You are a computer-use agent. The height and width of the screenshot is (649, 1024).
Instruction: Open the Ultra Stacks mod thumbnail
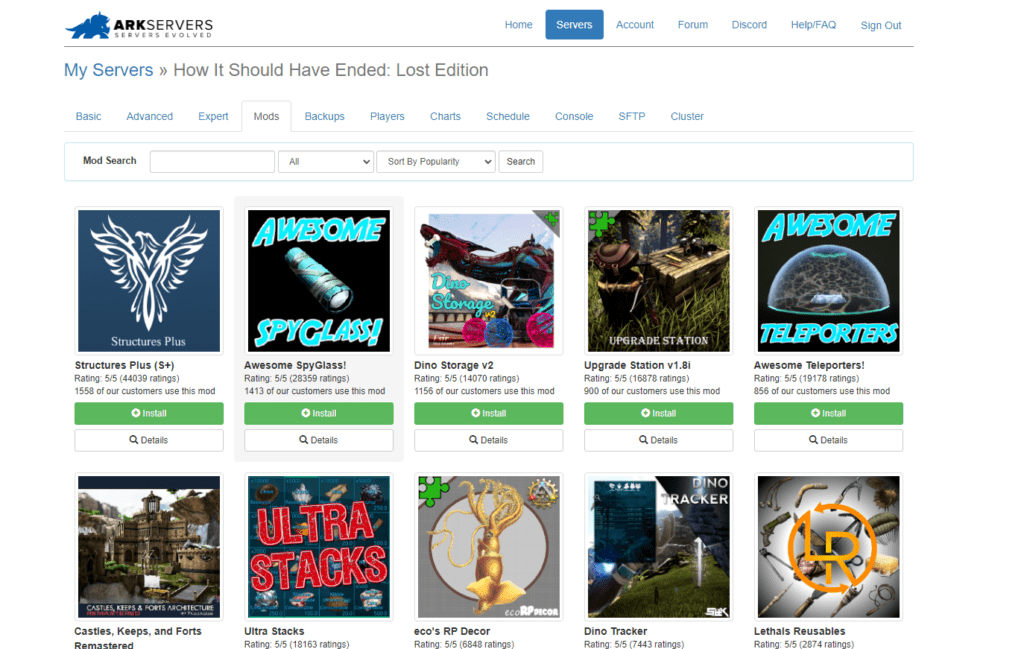click(318, 546)
